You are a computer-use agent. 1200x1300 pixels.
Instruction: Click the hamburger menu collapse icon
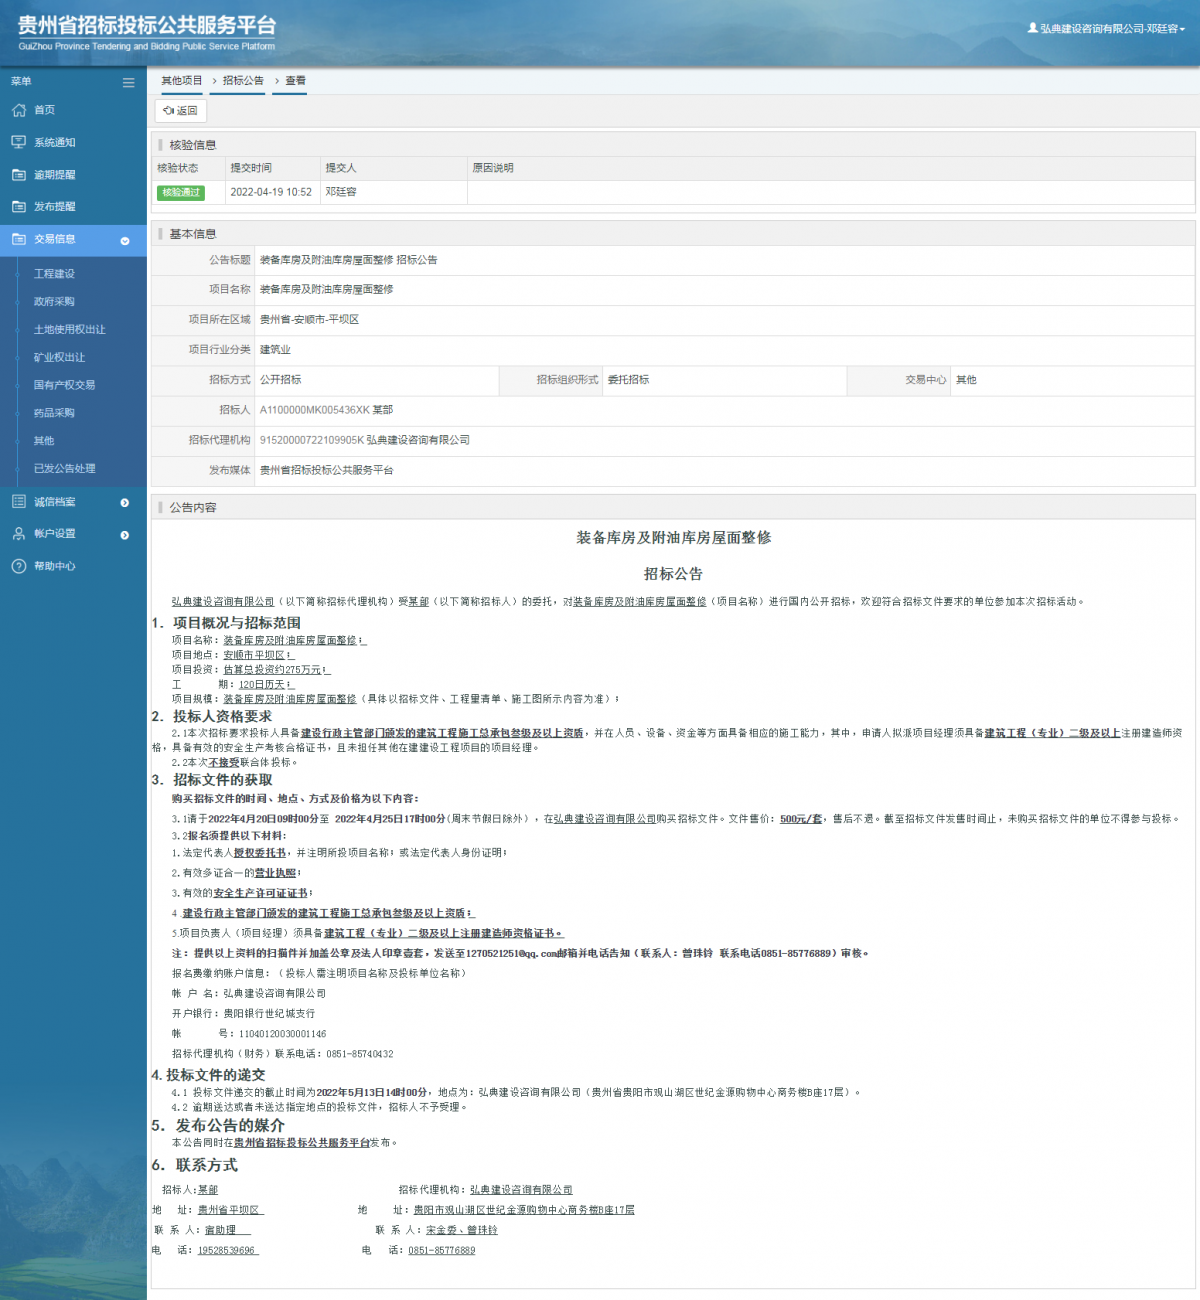128,82
